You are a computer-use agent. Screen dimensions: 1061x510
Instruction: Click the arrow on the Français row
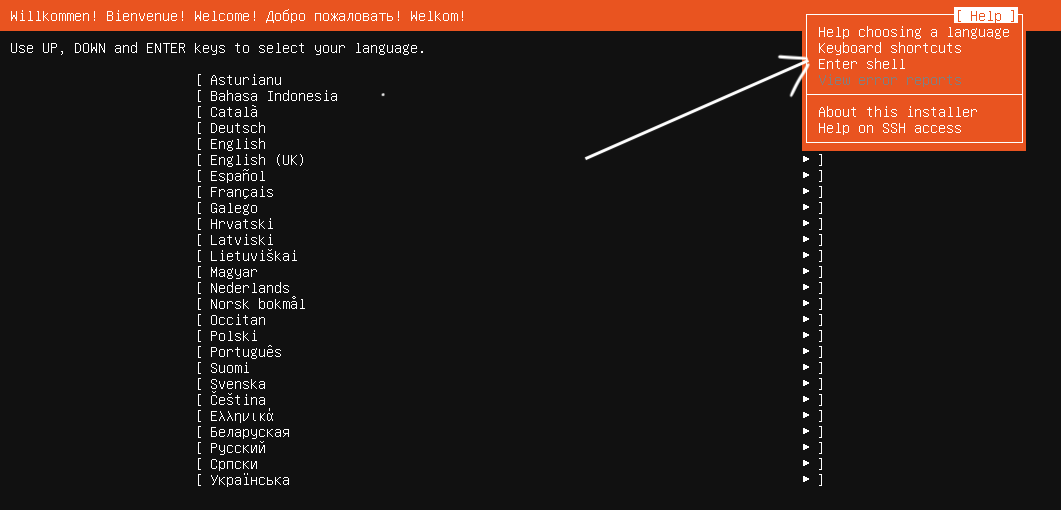[806, 191]
